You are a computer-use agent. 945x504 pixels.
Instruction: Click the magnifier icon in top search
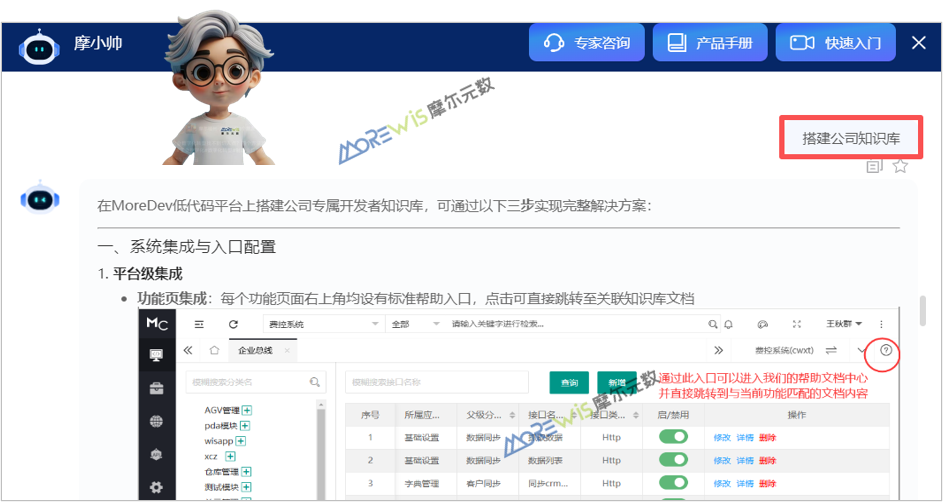pyautogui.click(x=713, y=324)
